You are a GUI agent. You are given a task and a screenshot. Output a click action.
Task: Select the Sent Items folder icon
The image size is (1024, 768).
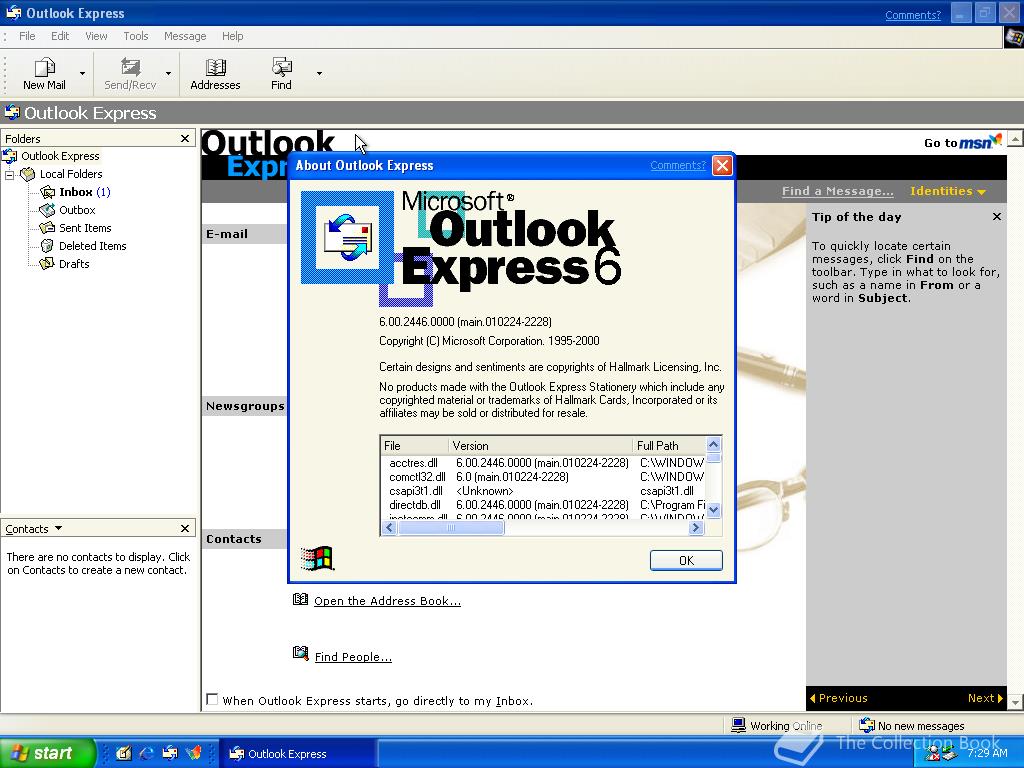[x=47, y=228]
